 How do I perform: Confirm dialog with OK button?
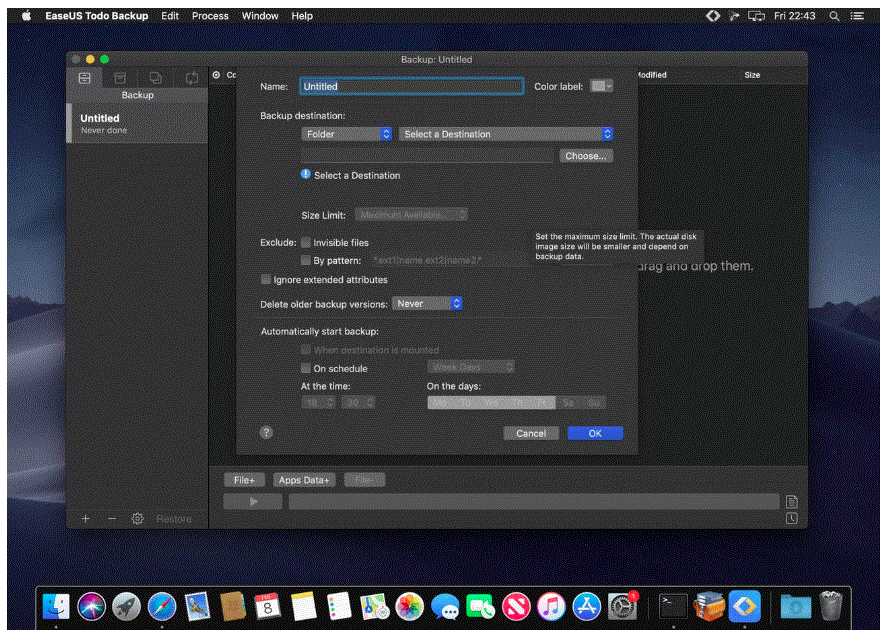595,433
